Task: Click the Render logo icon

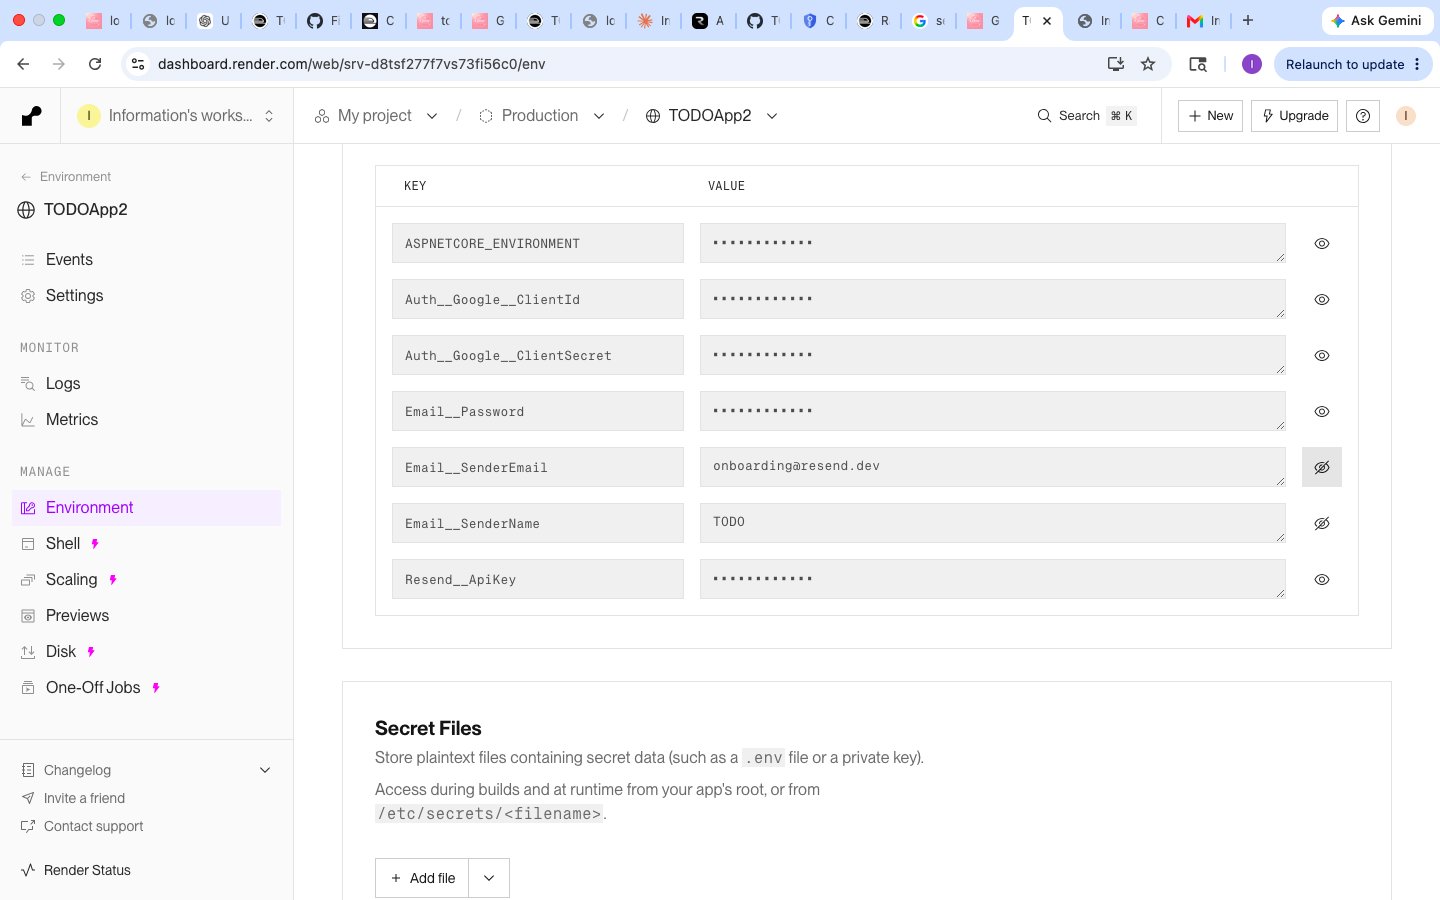Action: tap(31, 116)
